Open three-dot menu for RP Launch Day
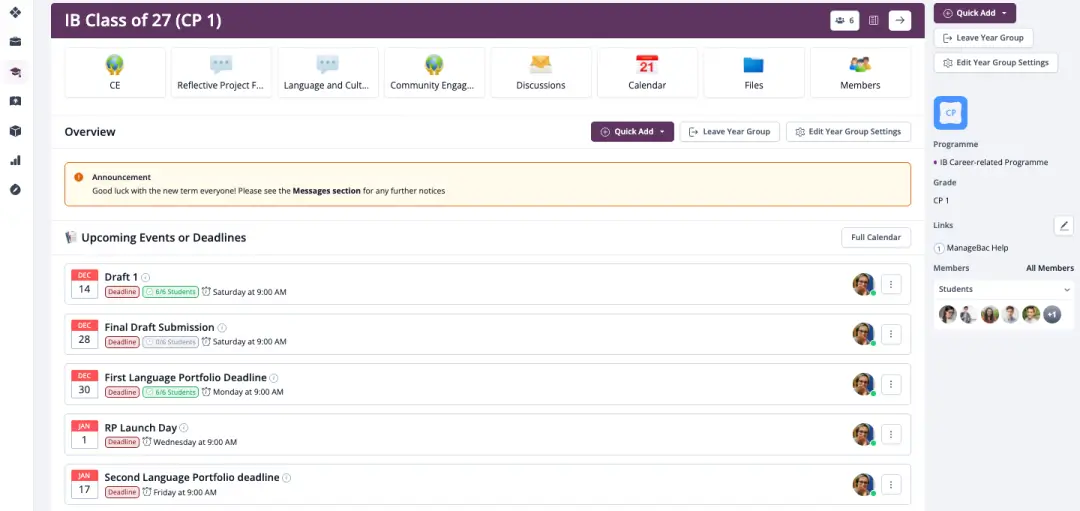The width and height of the screenshot is (1080, 511). coord(891,434)
